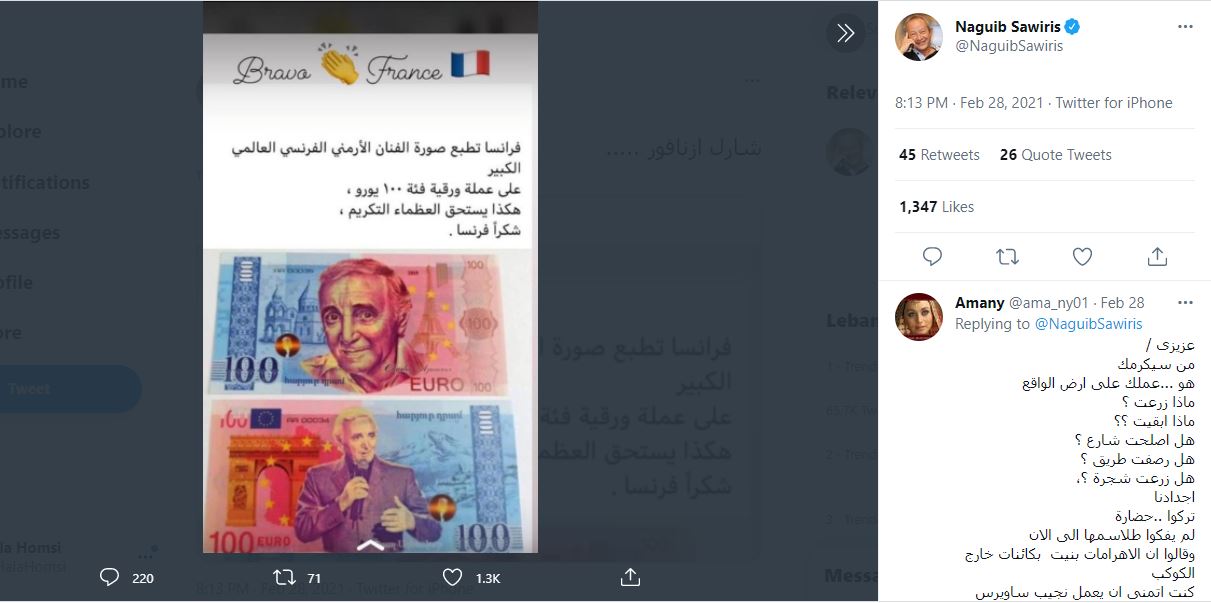The width and height of the screenshot is (1211, 603).
Task: Open Naguib Sawiris's profile picture
Action: click(x=918, y=37)
